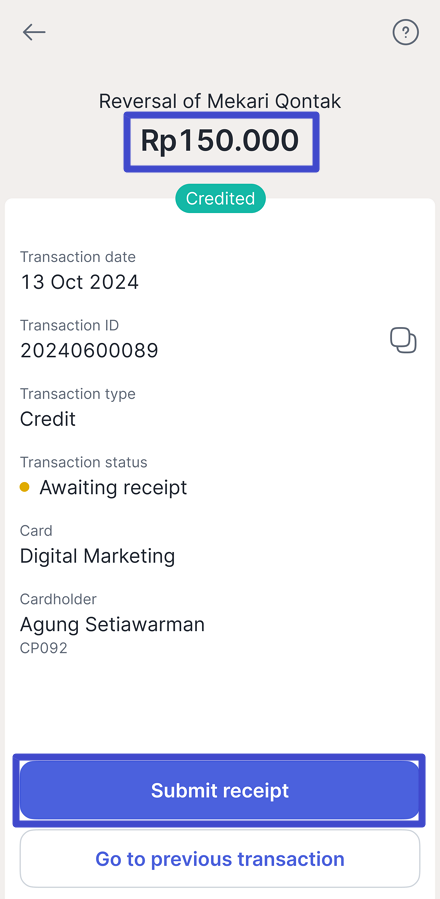Viewport: 440px width, 899px height.
Task: Select the Rp150.000 amount text
Action: 220,141
